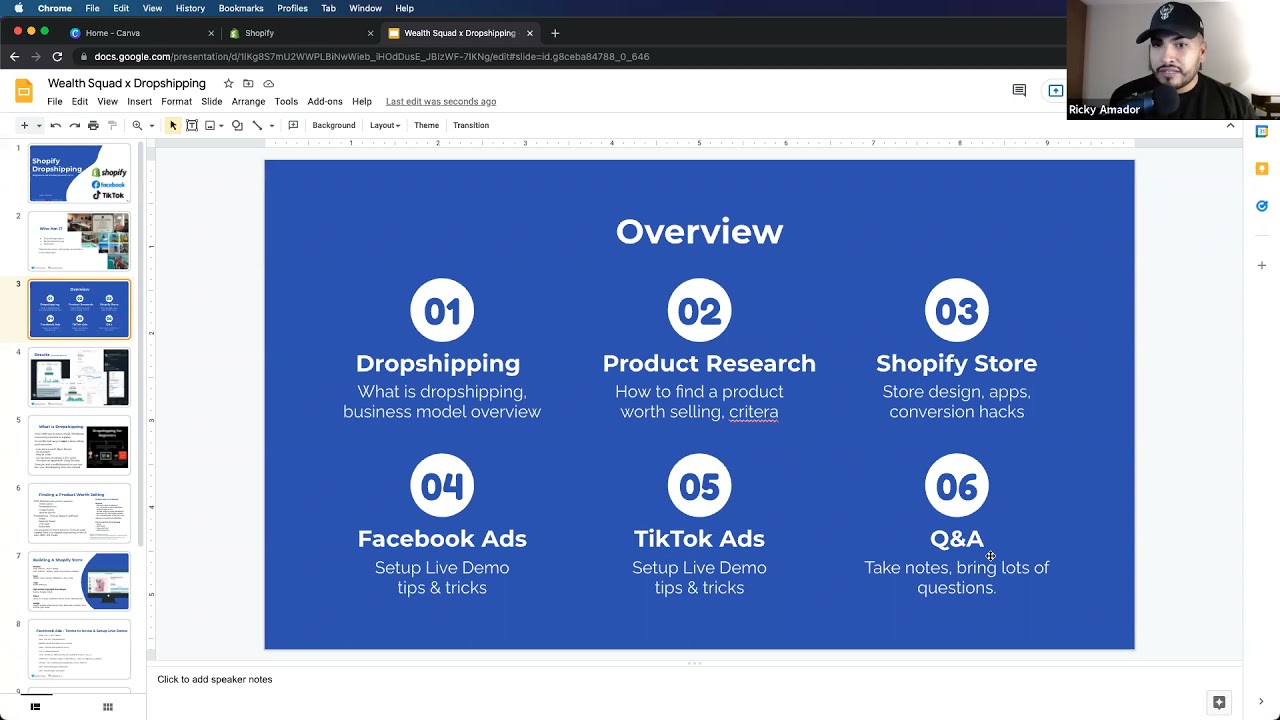The image size is (1280, 720).
Task: Click the Present slideshow button
Action: pos(1055,90)
